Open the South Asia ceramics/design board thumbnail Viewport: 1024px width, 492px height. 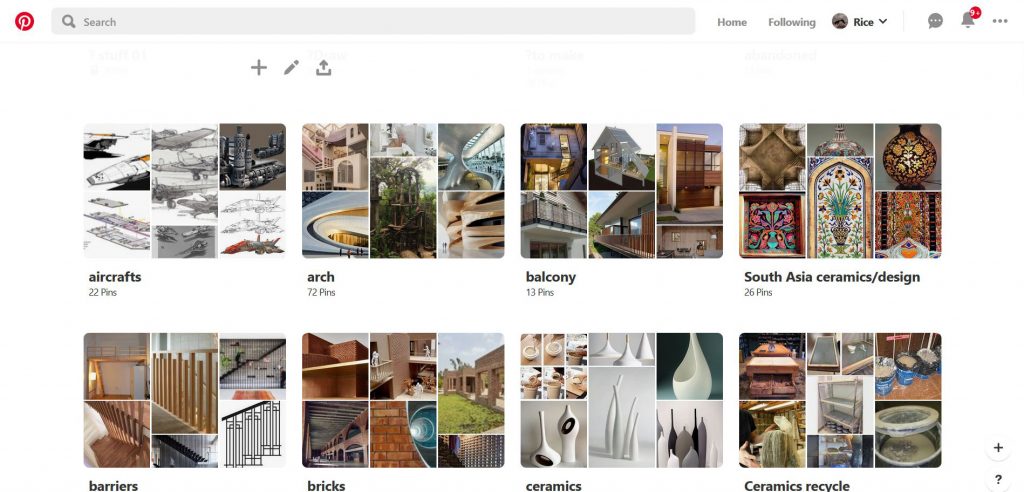[x=840, y=191]
